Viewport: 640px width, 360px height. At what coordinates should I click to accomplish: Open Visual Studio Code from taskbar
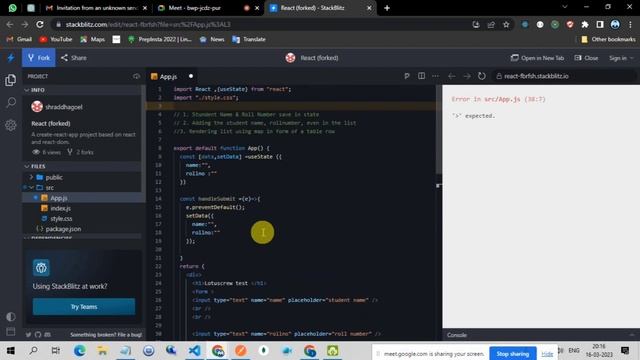pyautogui.click(x=194, y=351)
